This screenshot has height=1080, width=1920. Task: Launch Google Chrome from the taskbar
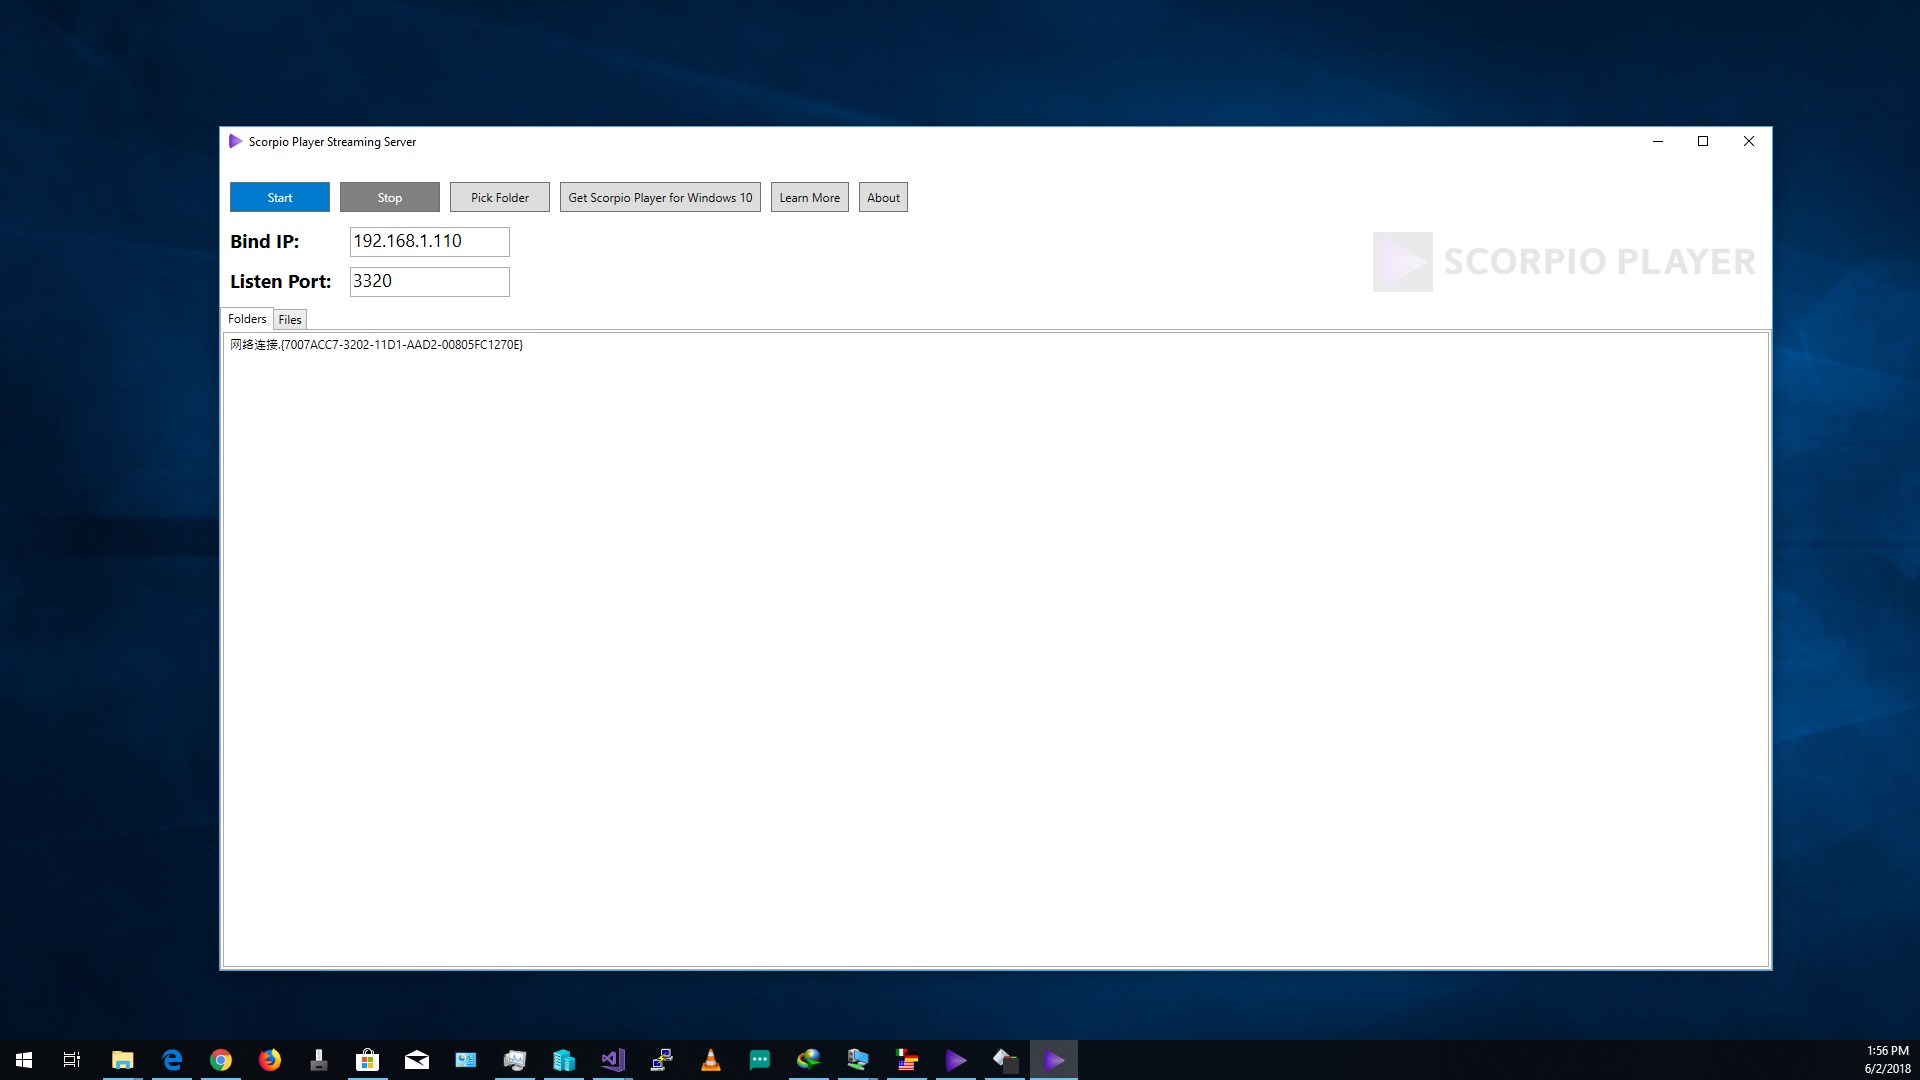pyautogui.click(x=221, y=1059)
